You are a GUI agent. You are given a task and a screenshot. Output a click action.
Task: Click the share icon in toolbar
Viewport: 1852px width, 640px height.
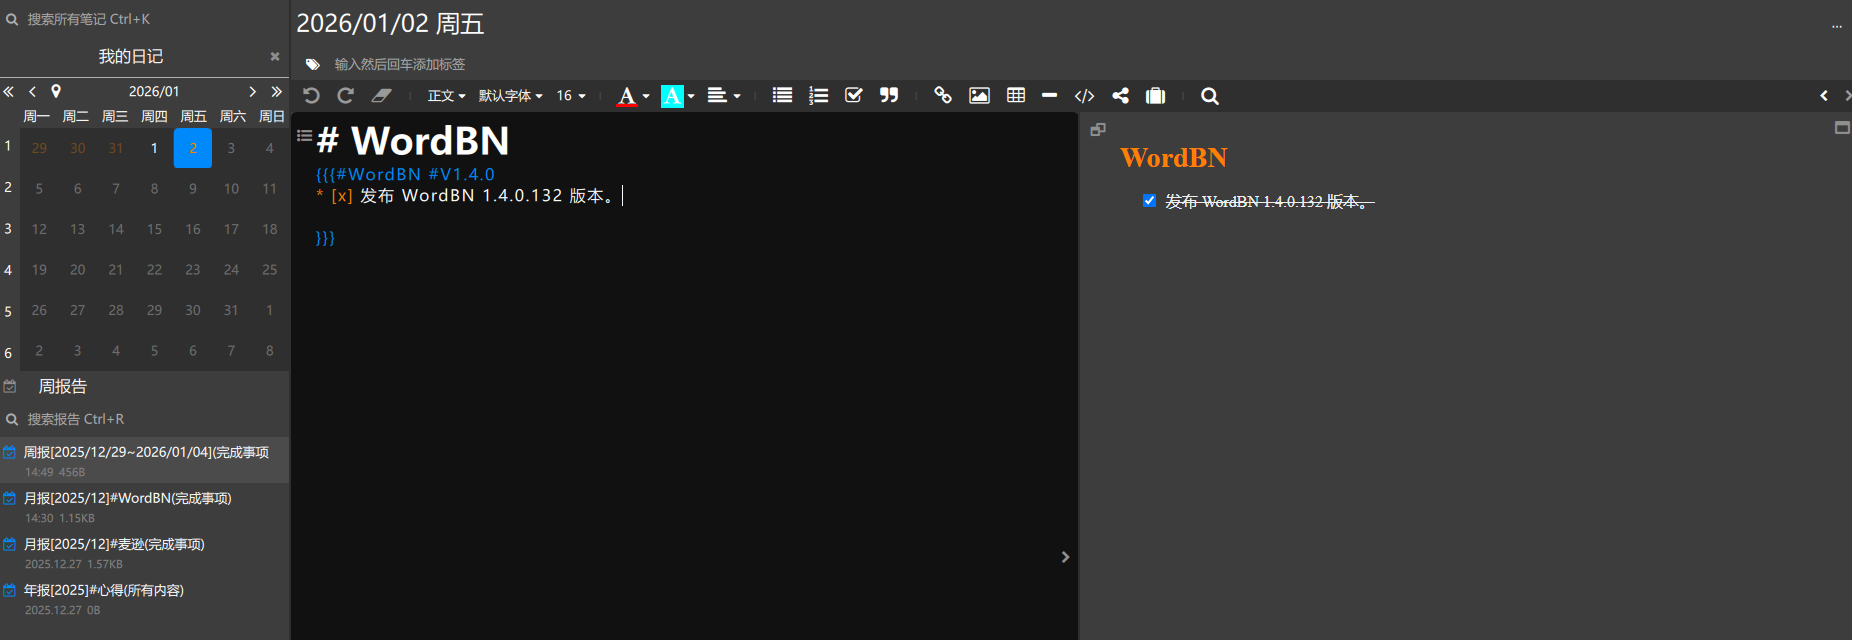coord(1120,96)
